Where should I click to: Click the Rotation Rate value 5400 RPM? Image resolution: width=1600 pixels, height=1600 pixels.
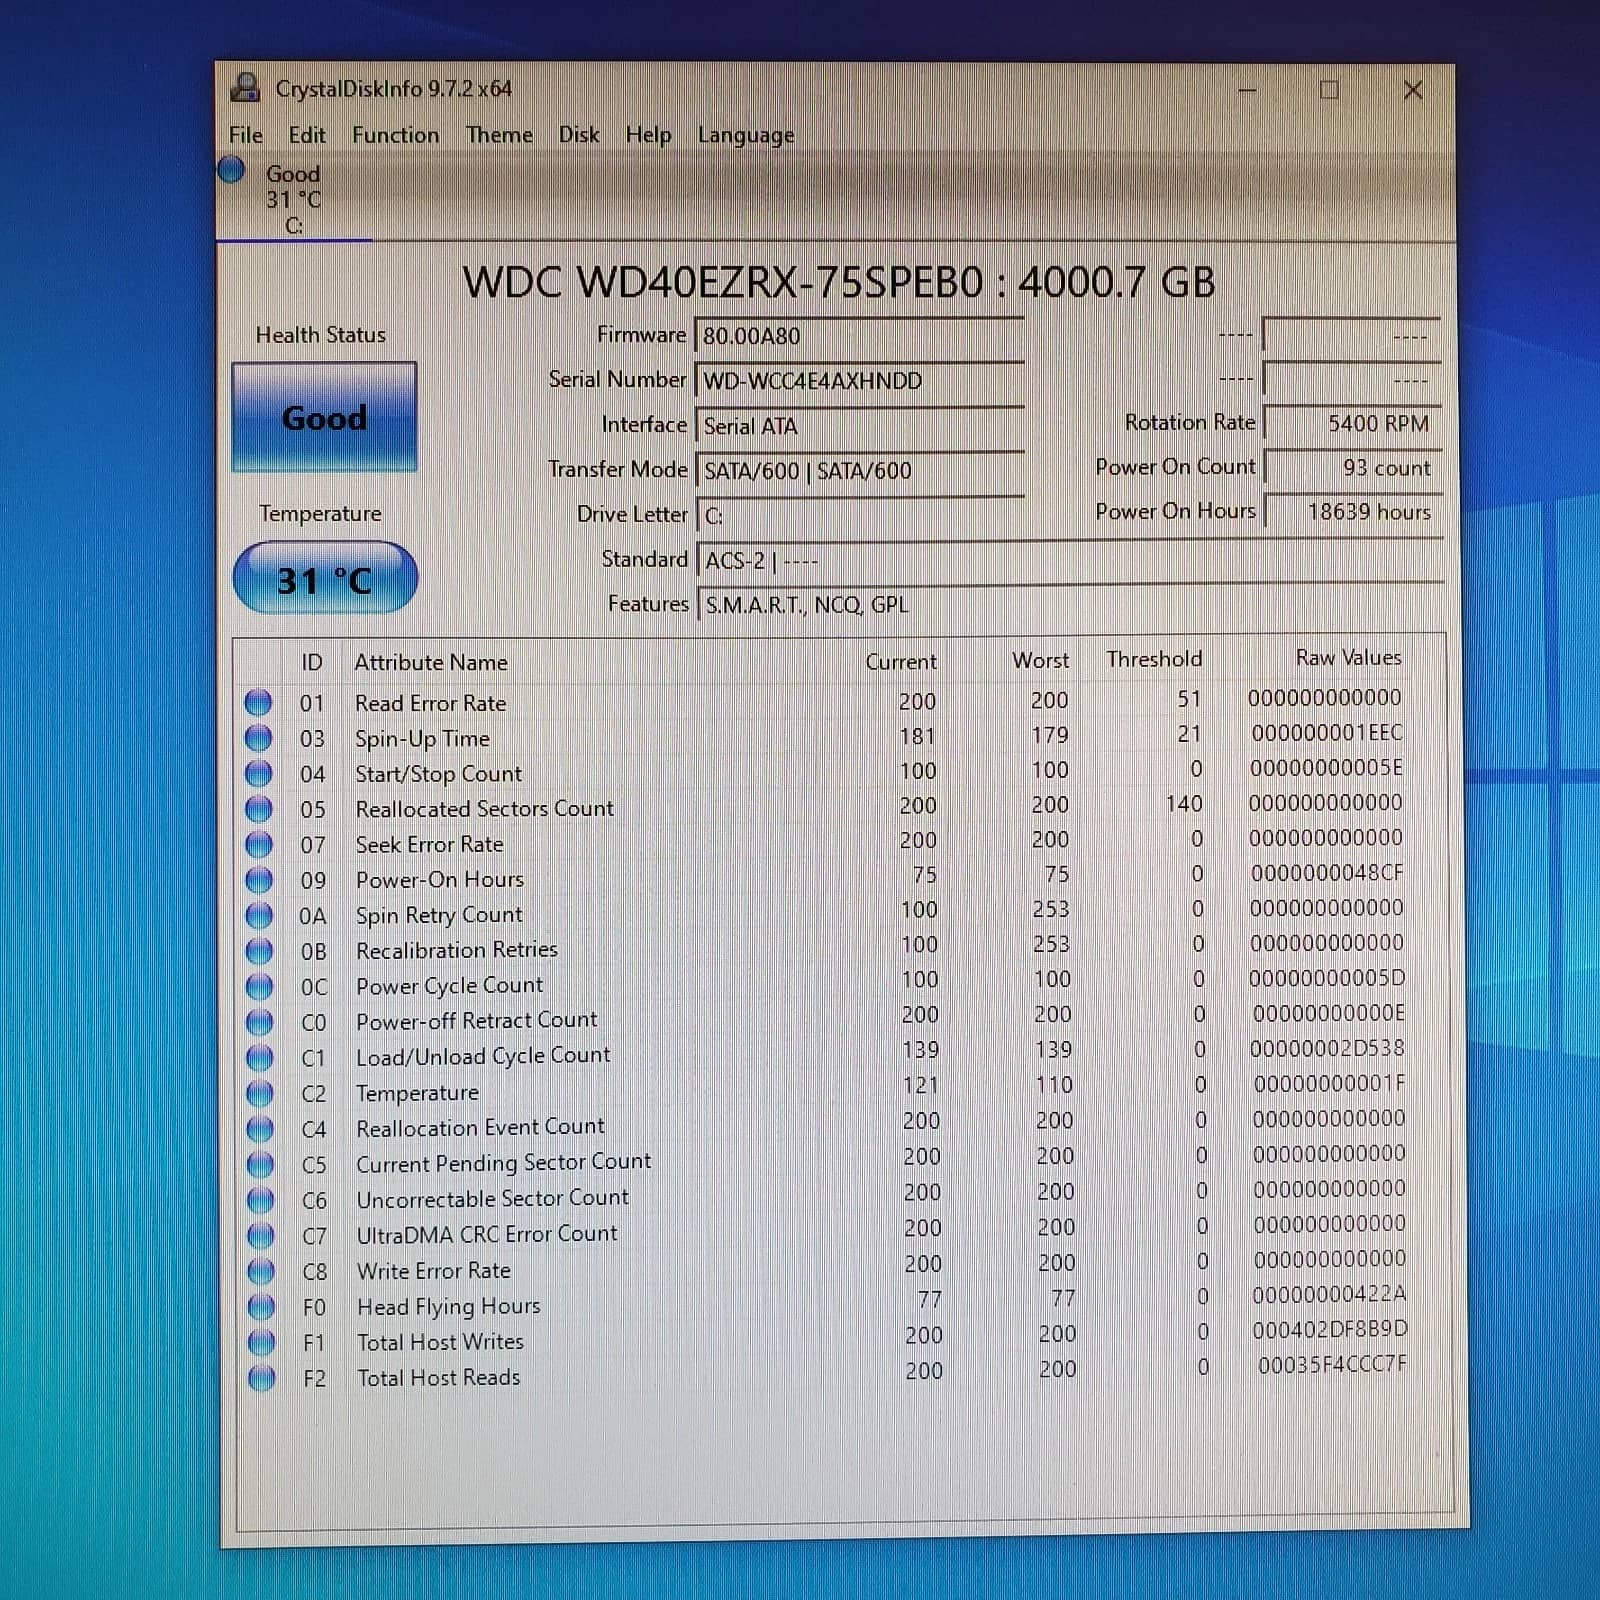pyautogui.click(x=1353, y=423)
